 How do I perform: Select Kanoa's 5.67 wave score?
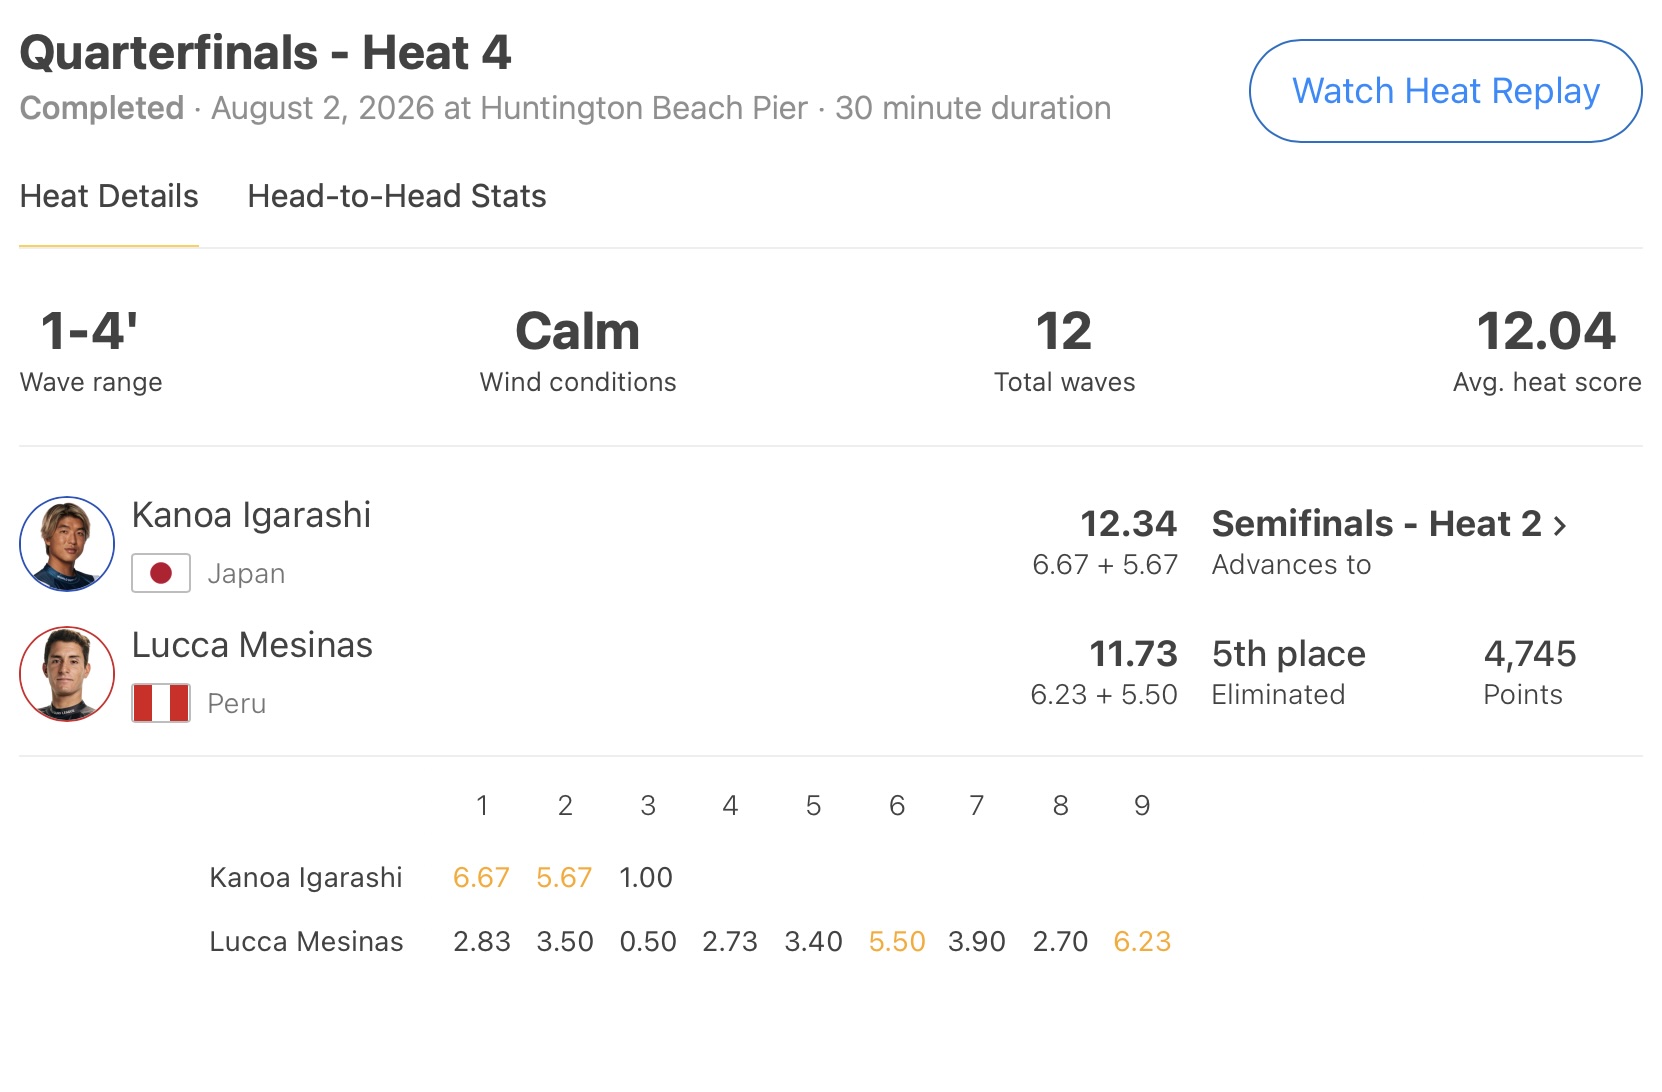(x=564, y=878)
